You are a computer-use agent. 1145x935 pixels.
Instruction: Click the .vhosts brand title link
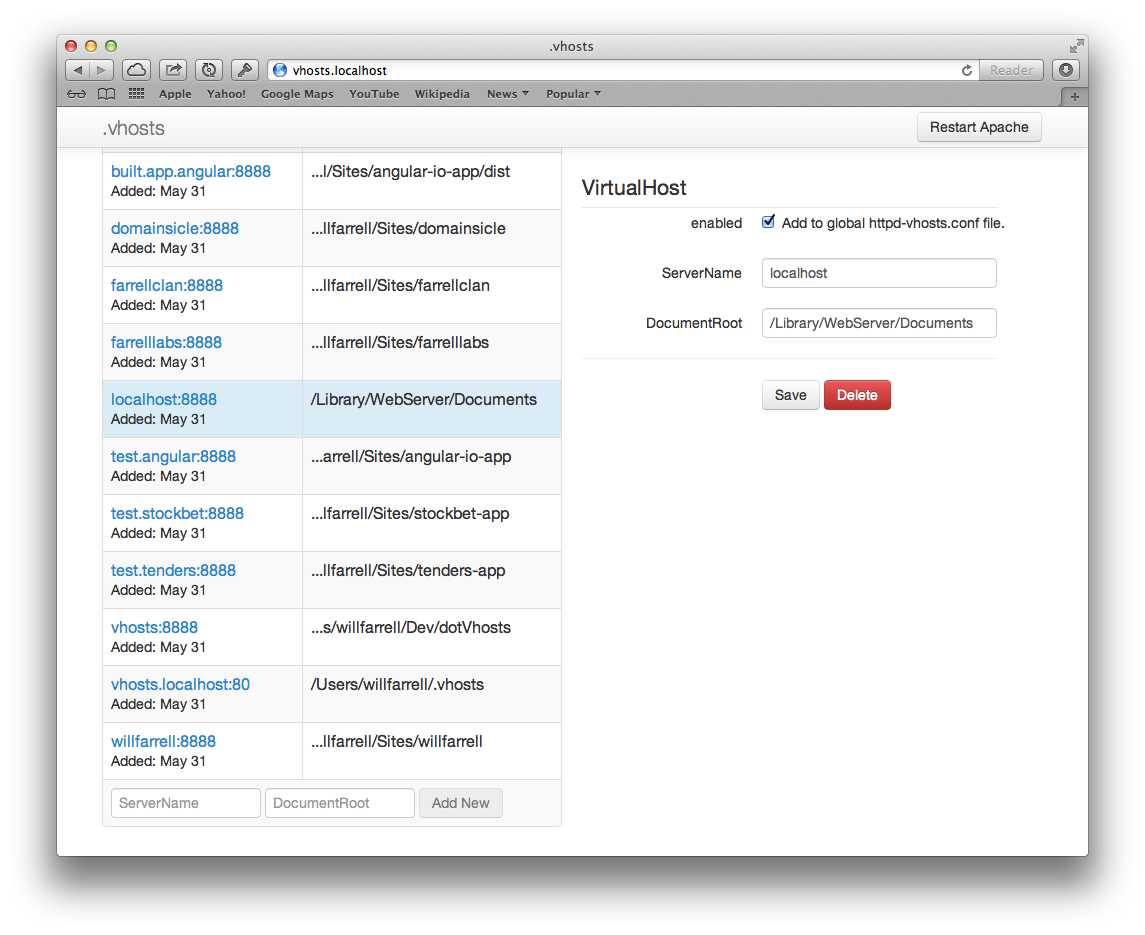click(x=134, y=128)
